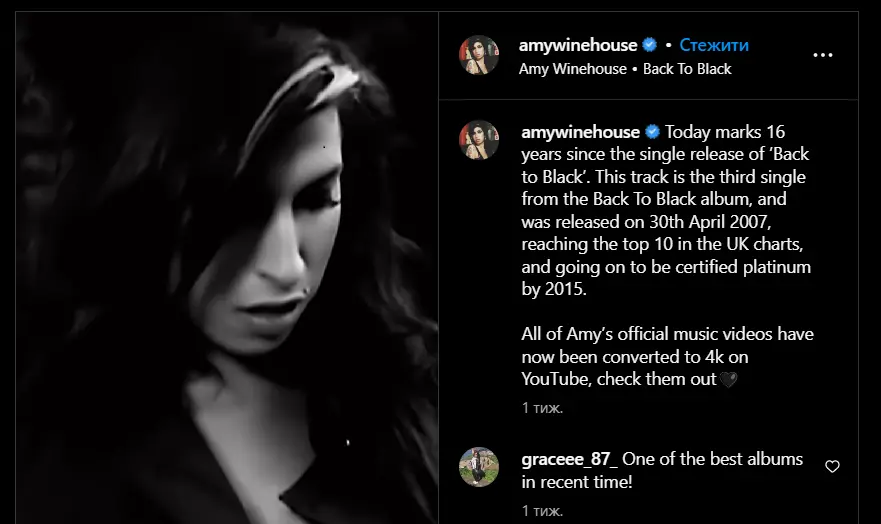
Task: Open amywinehouse avatar in the post header
Action: coord(479,55)
